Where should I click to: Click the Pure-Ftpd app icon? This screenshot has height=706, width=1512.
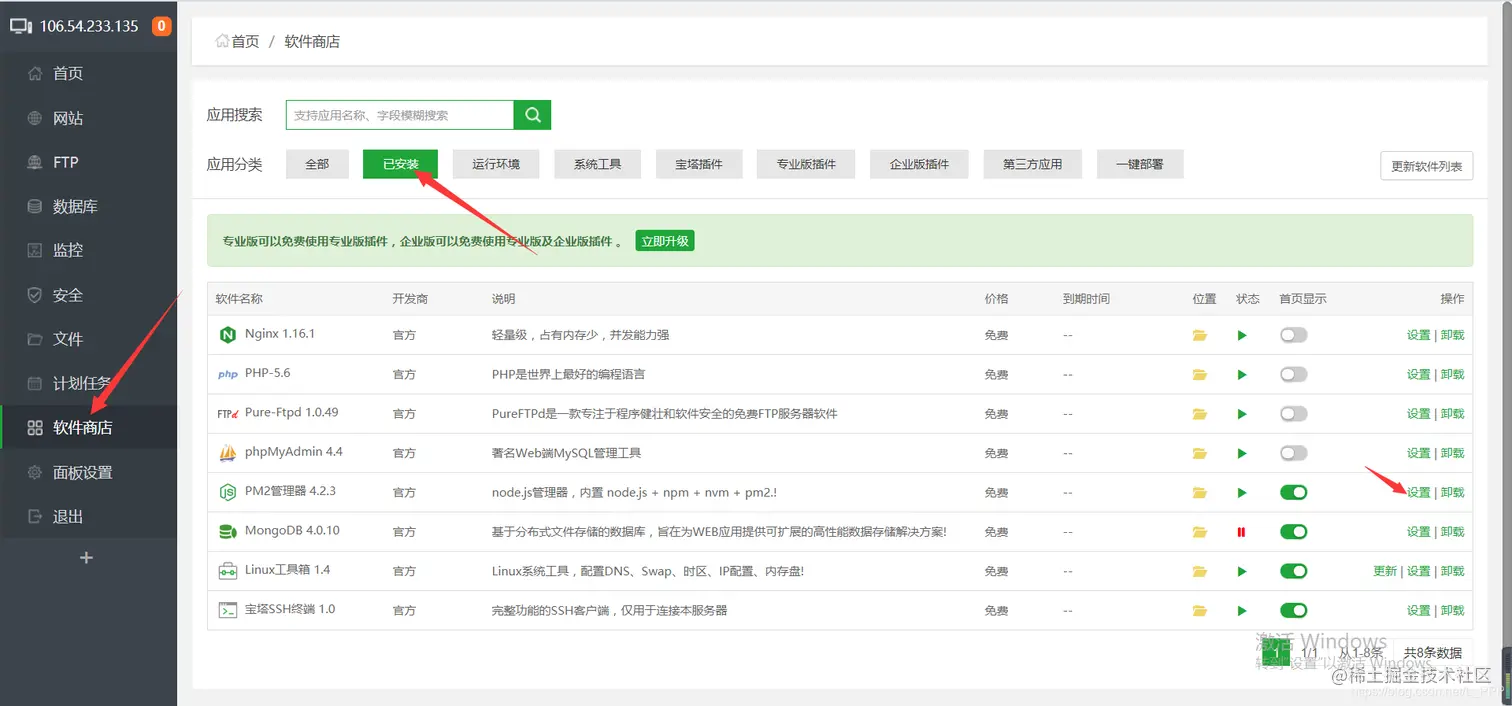click(x=227, y=414)
